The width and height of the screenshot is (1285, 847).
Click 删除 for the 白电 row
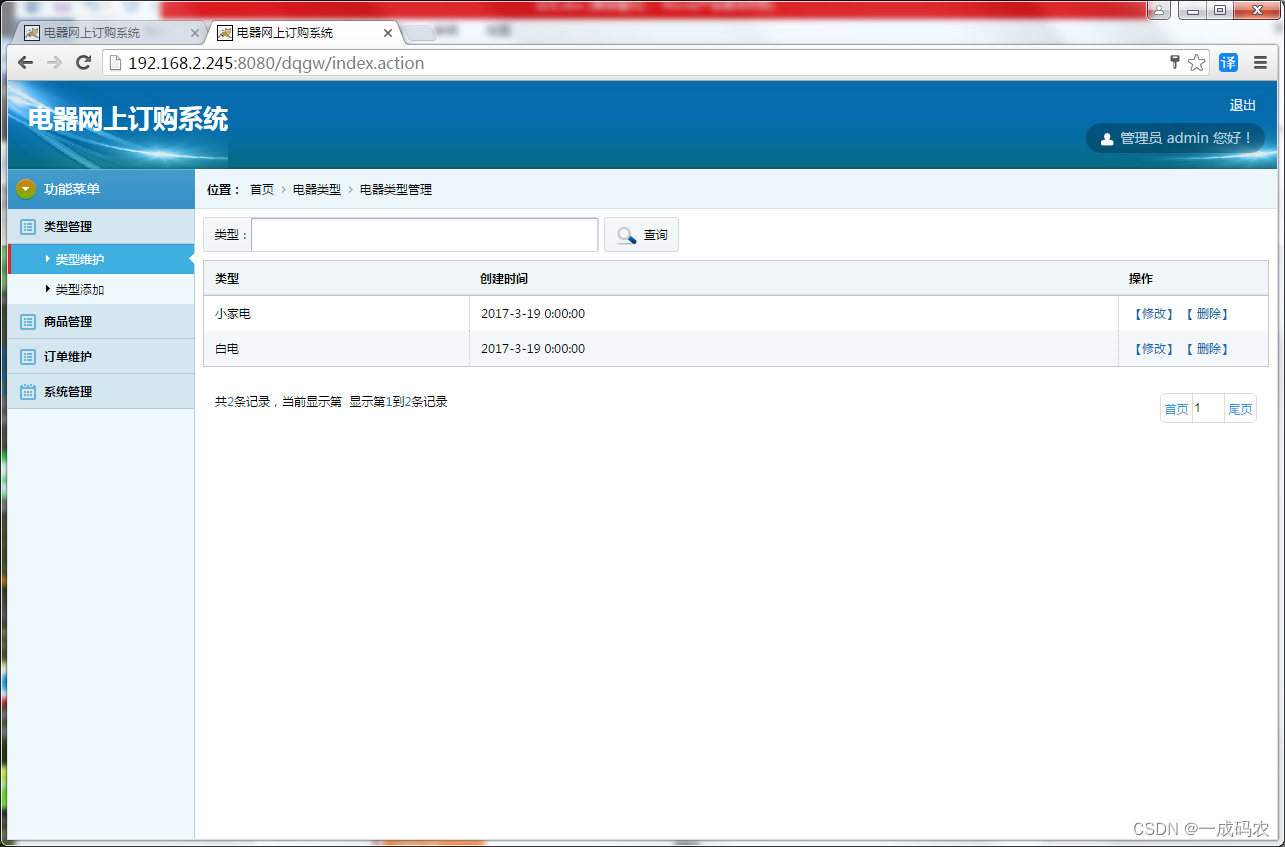tap(1209, 349)
